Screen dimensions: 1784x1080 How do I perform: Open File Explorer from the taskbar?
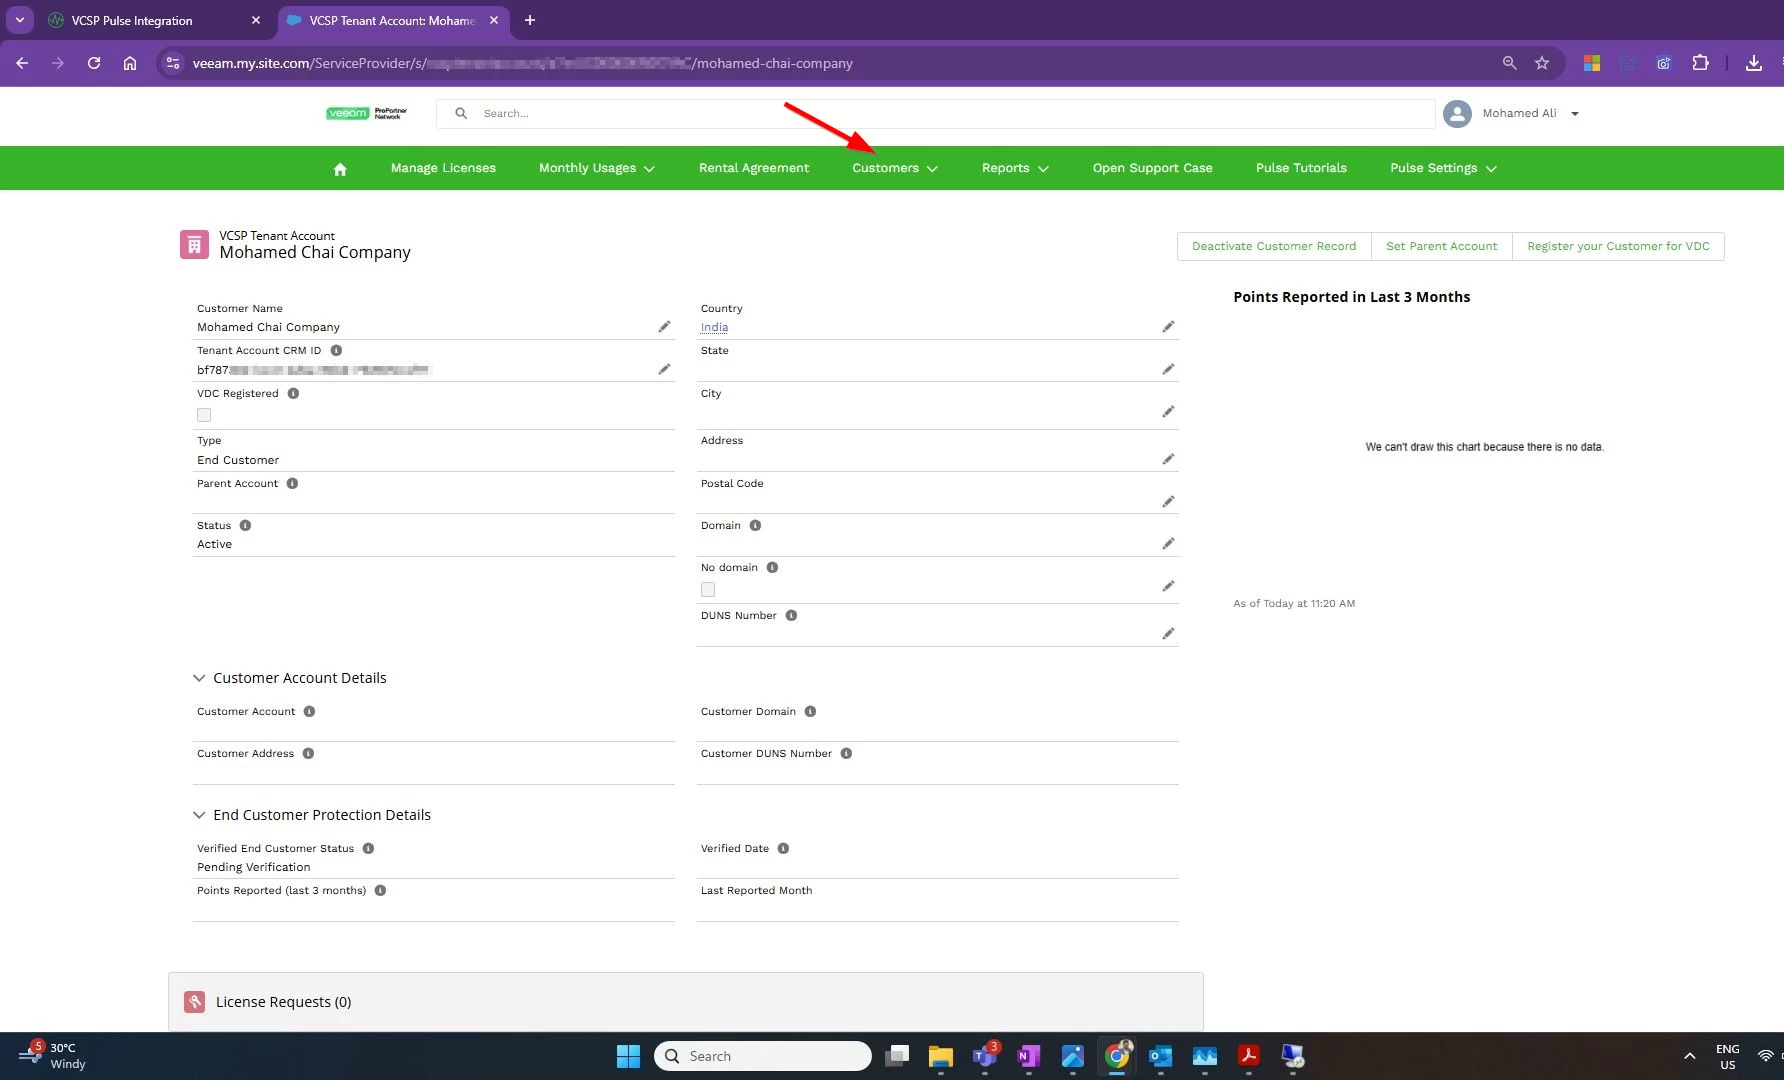pos(941,1056)
